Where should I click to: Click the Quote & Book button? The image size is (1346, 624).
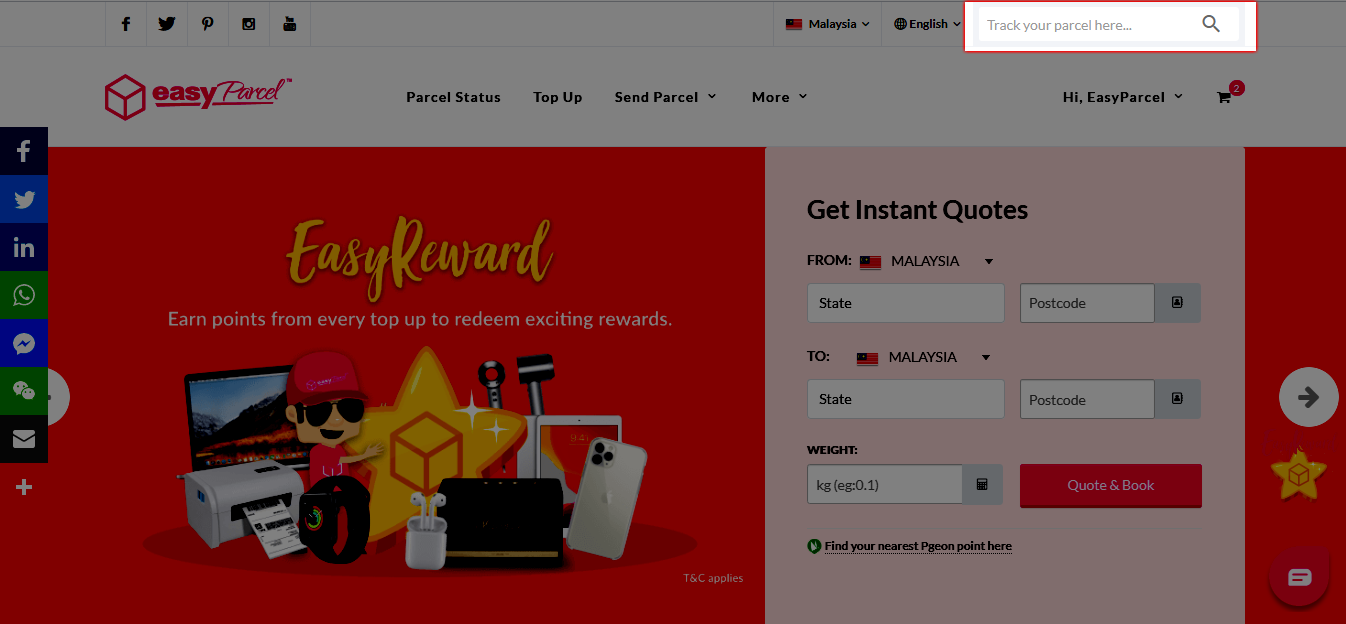[1110, 484]
